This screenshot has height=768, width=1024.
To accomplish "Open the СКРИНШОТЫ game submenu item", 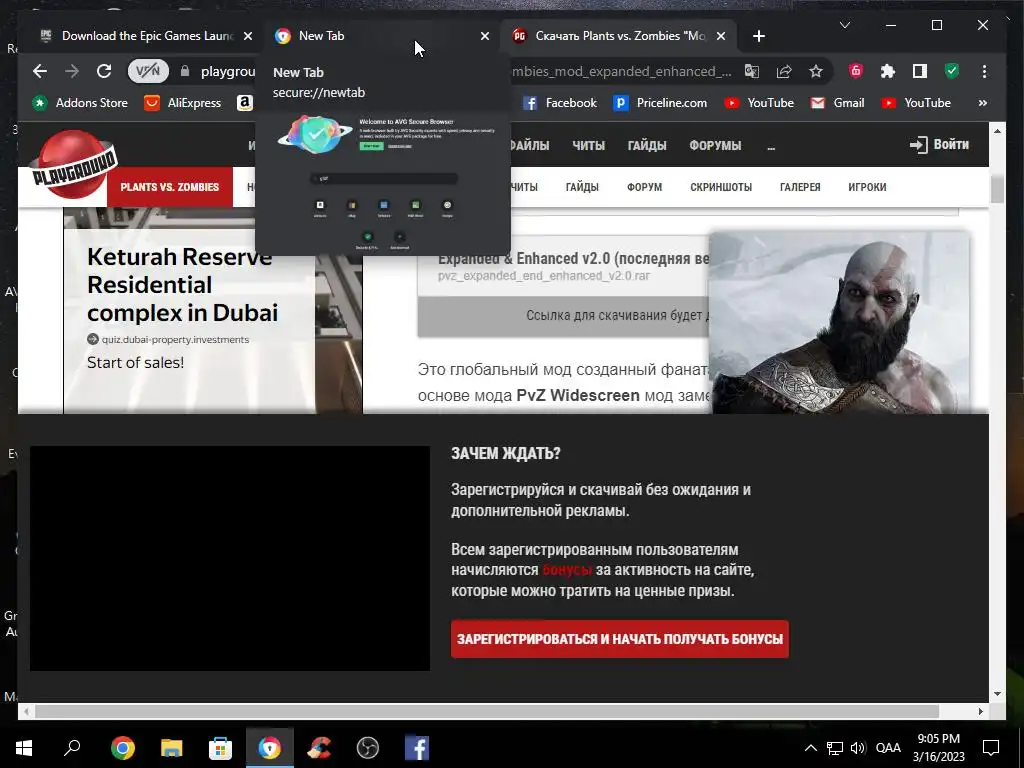I will coord(721,187).
